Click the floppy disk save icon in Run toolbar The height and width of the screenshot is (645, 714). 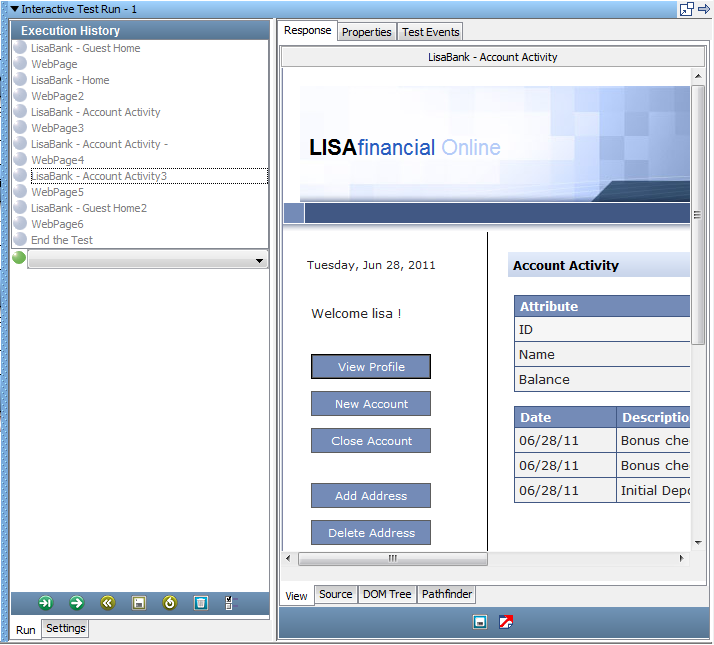138,603
